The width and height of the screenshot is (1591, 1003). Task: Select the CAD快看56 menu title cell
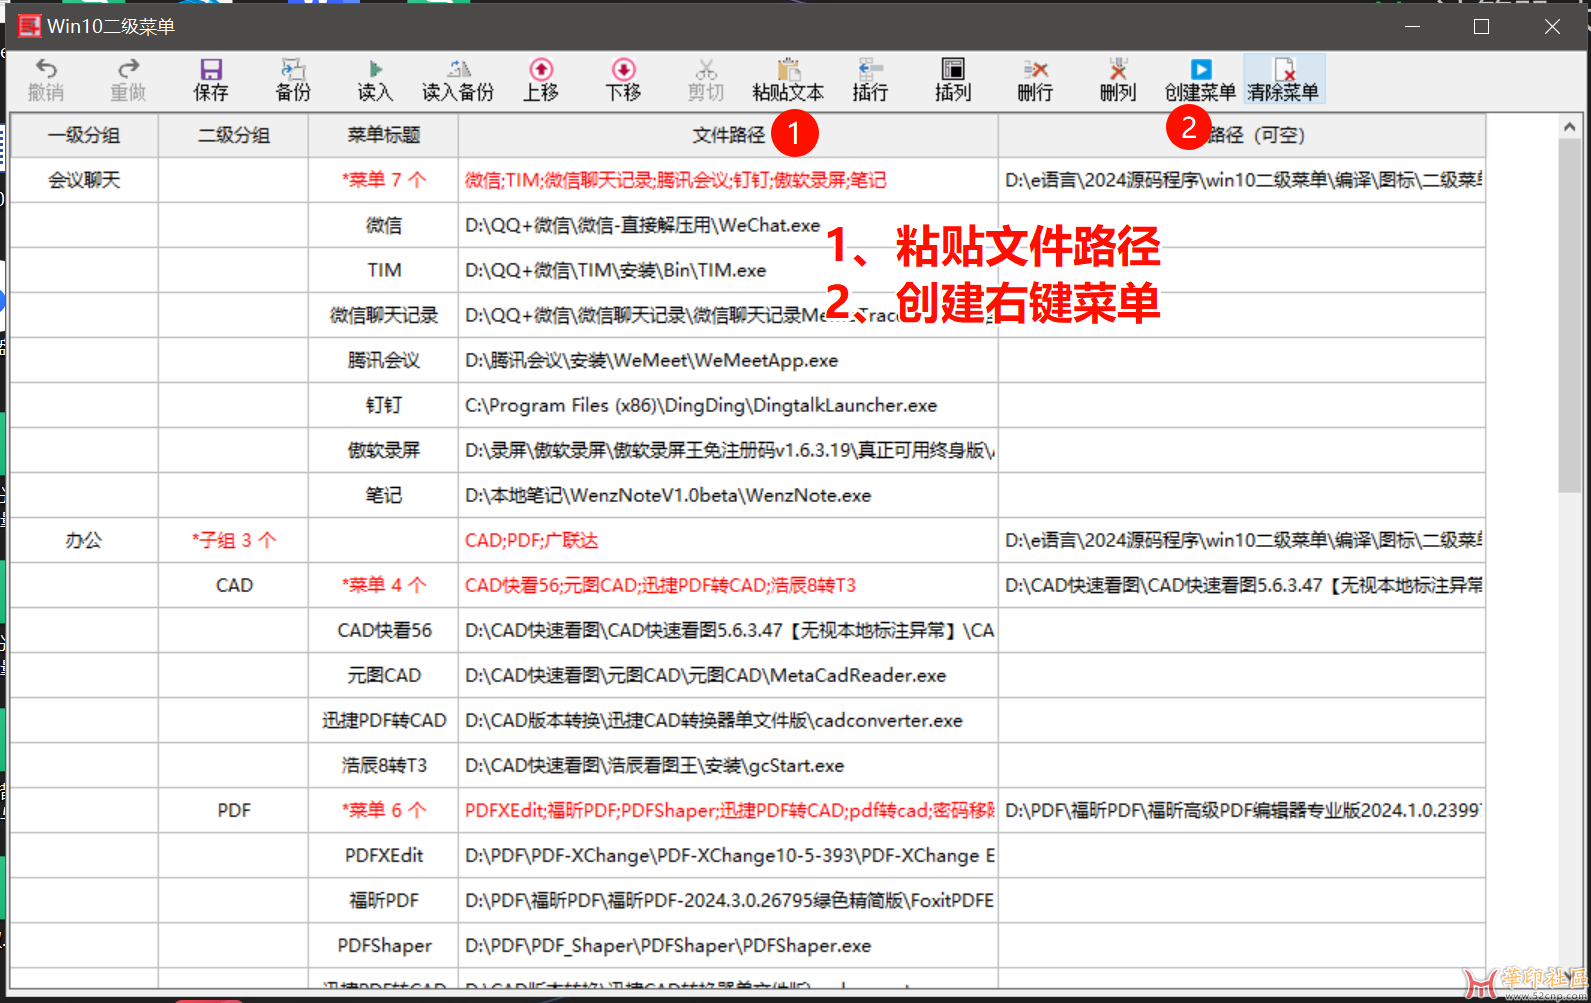384,630
